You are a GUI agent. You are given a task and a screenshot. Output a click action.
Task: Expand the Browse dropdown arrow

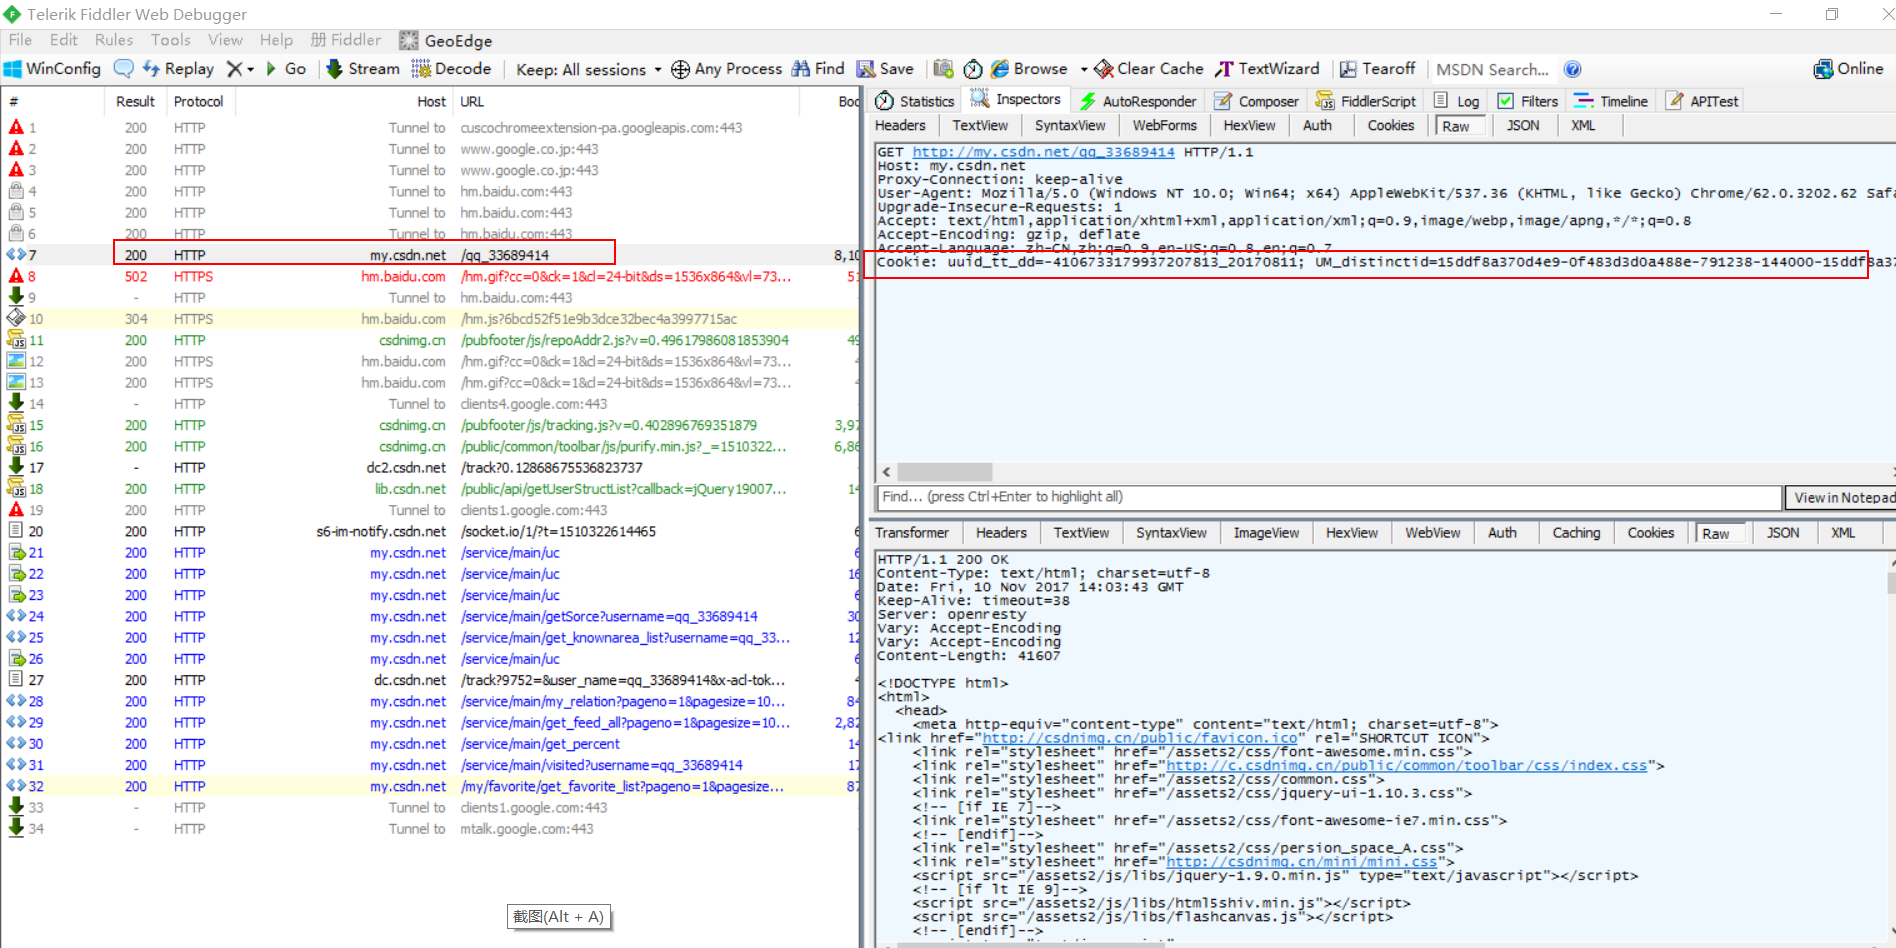pyautogui.click(x=1084, y=69)
